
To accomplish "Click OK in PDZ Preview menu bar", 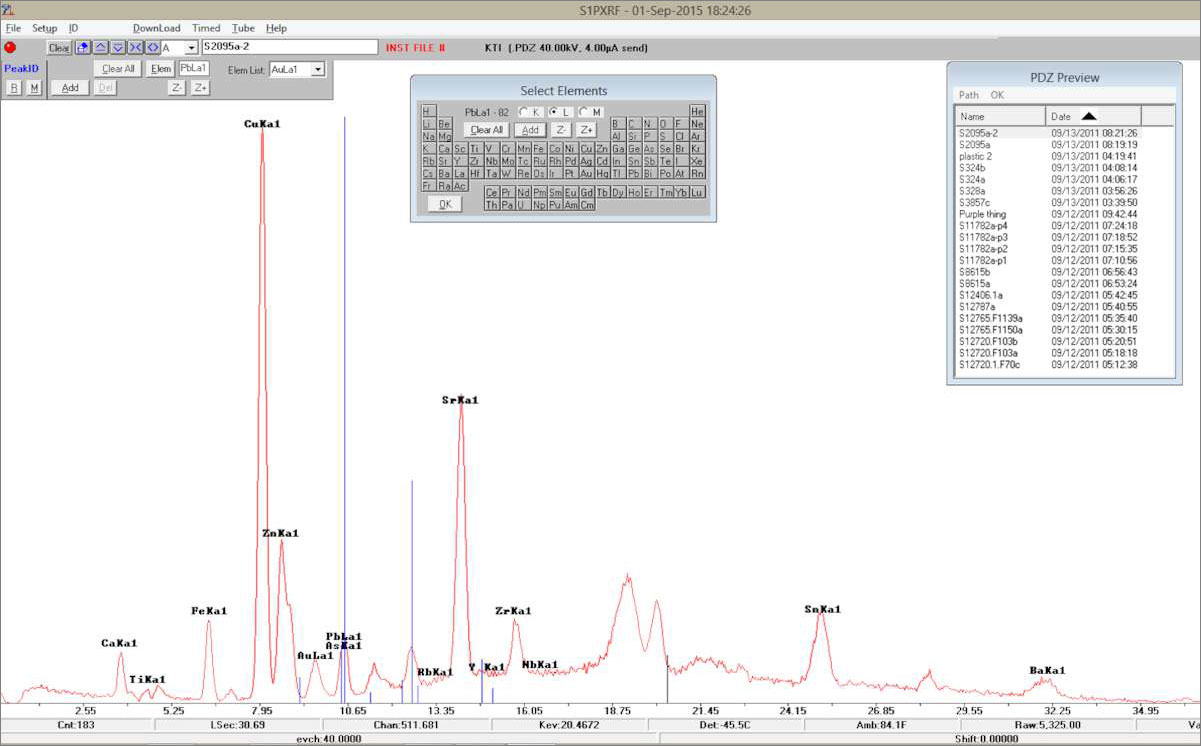I will pyautogui.click(x=997, y=95).
